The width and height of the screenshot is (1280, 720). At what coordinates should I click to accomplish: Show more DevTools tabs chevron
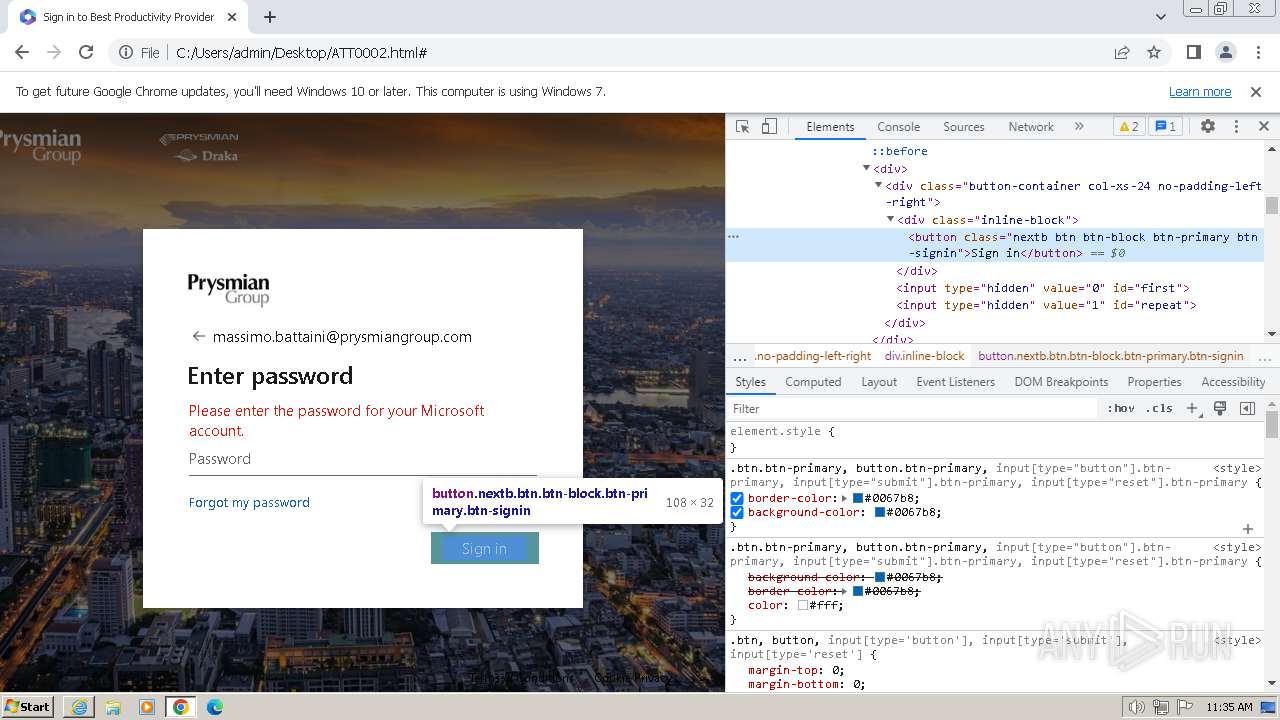(1079, 127)
